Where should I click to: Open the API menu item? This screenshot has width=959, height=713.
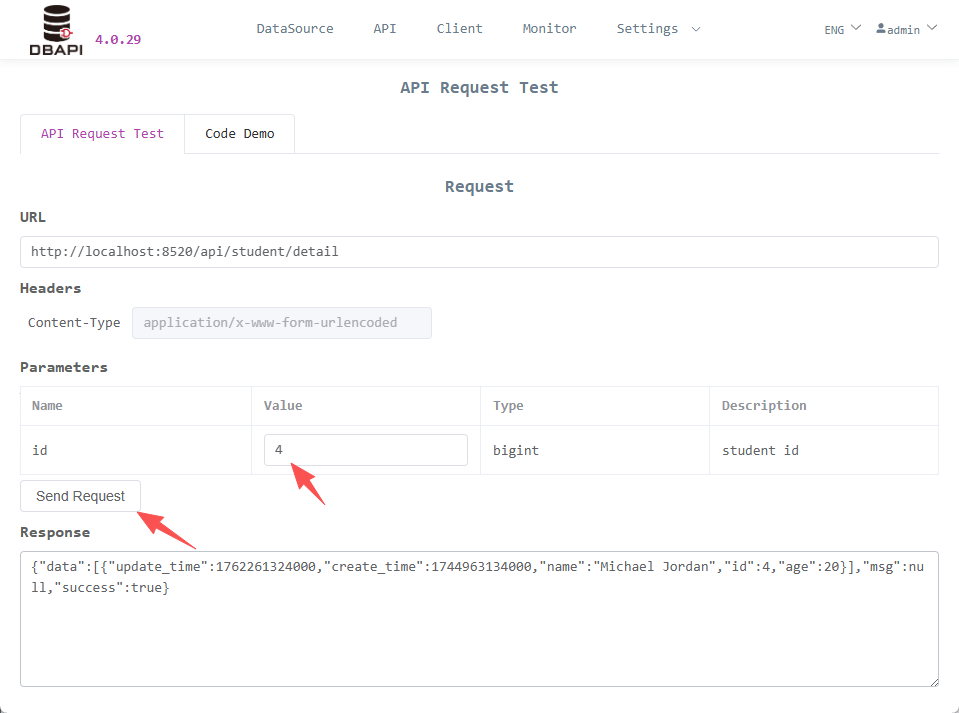(384, 29)
